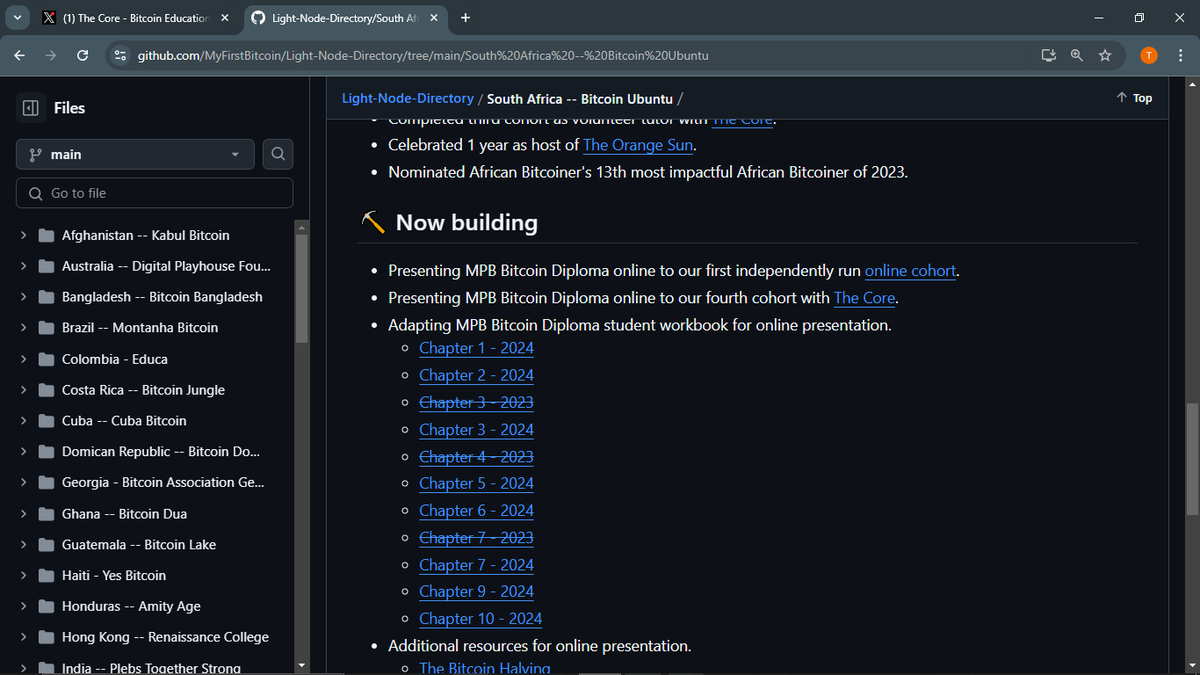Select Haiti - Yes Bitcoin folder name

tap(114, 576)
